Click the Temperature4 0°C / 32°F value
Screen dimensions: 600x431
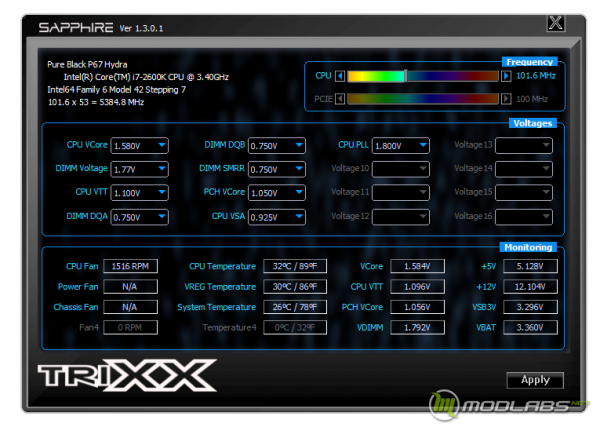295,327
